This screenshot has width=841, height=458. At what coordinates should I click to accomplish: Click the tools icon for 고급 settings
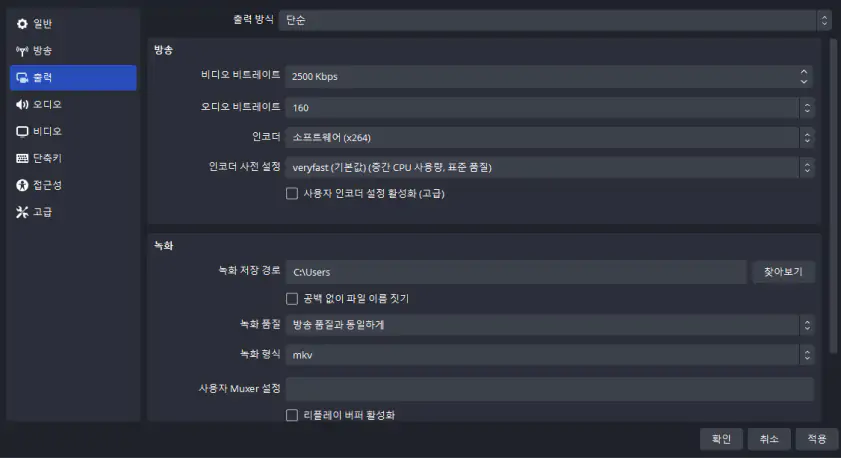pyautogui.click(x=22, y=212)
